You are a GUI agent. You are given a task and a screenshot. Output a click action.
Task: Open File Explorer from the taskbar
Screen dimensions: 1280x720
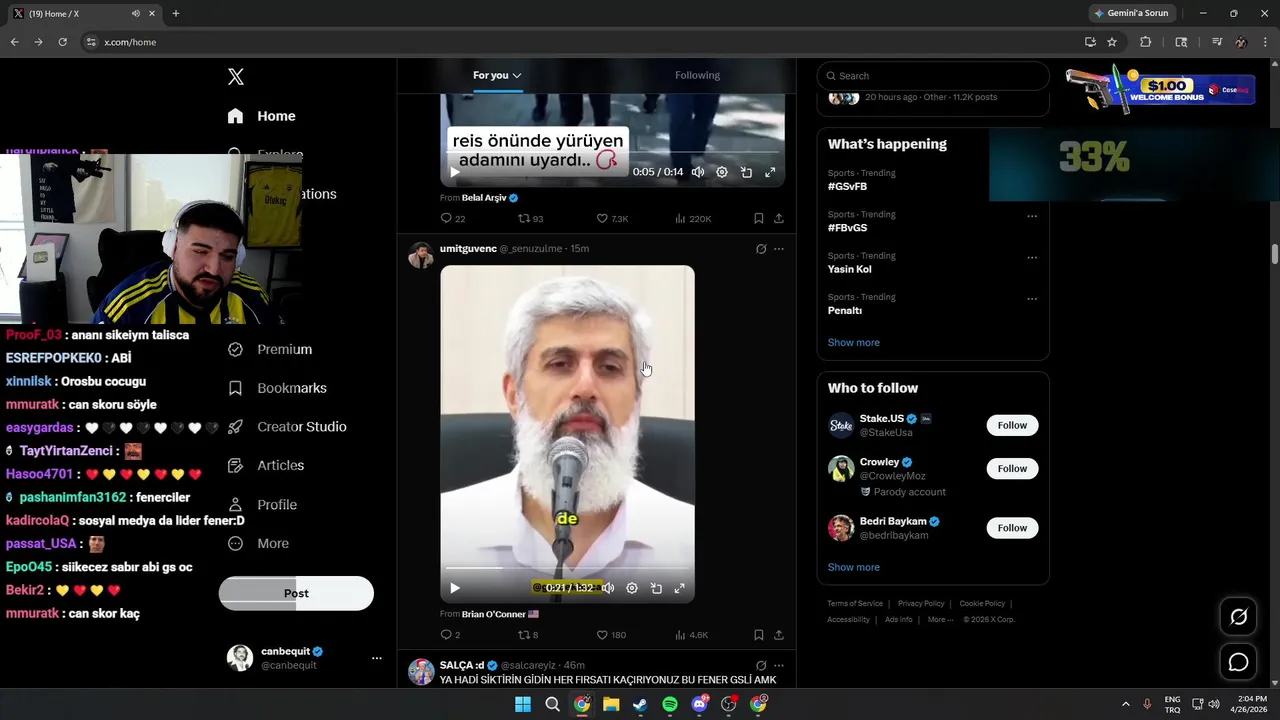pos(611,705)
